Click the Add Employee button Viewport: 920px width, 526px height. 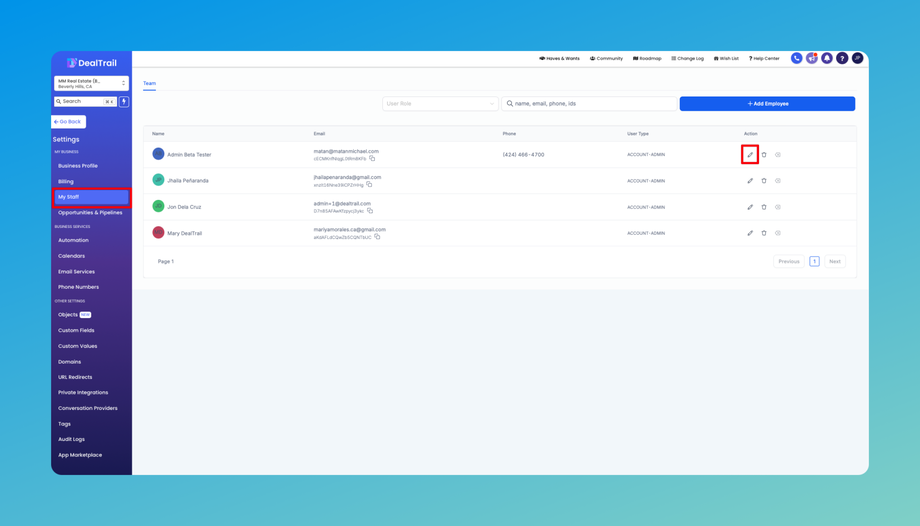pyautogui.click(x=767, y=104)
